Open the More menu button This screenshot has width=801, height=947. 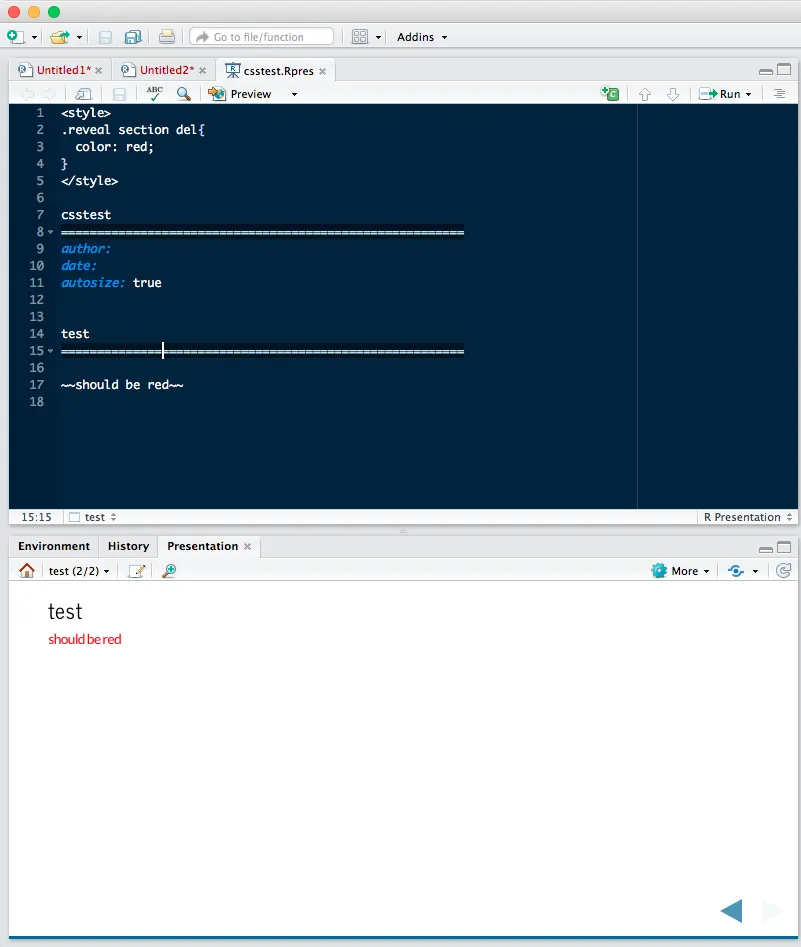[680, 571]
